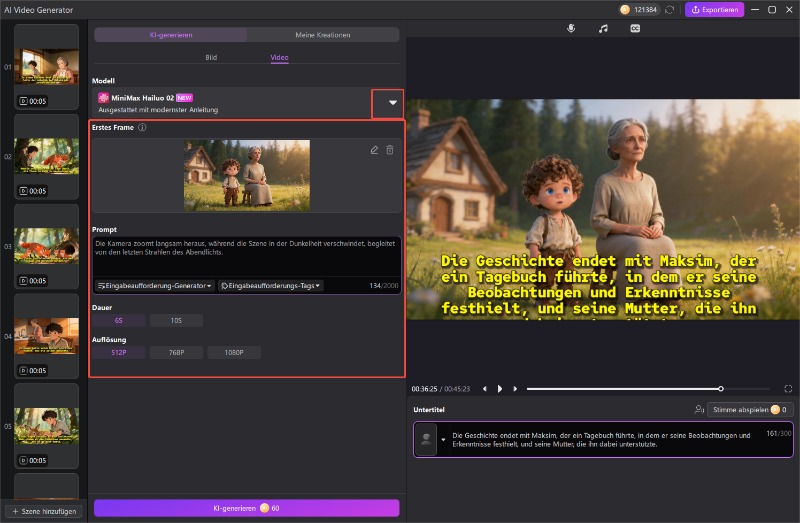800x523 pixels.
Task: Click the microphone voiceover icon above preview
Action: pyautogui.click(x=571, y=29)
